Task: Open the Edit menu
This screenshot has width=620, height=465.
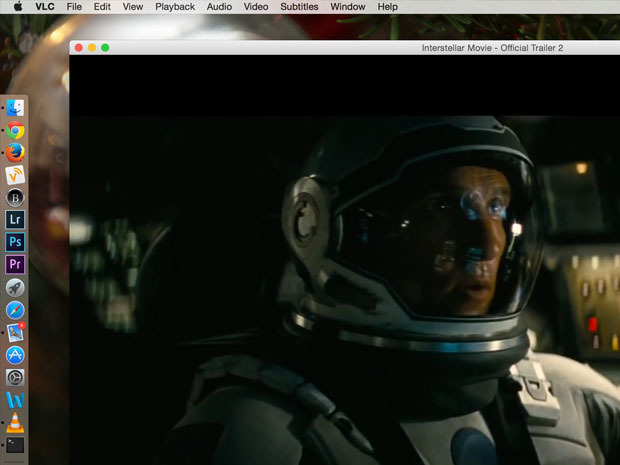Action: click(x=102, y=7)
